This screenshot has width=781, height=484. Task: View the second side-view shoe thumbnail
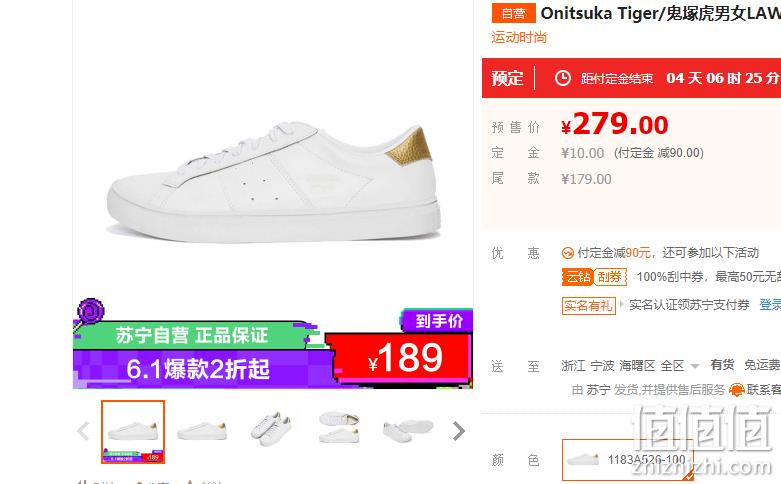coord(202,431)
